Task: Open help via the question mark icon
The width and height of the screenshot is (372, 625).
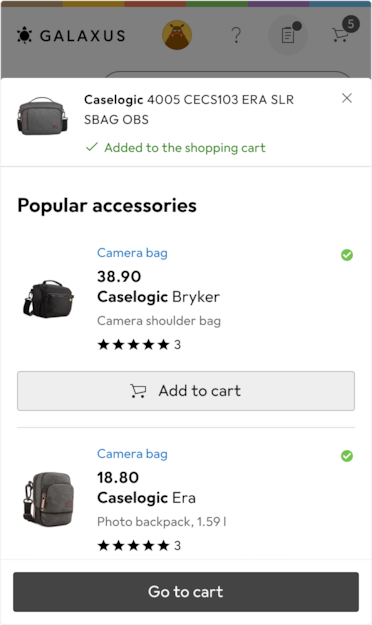Action: [236, 35]
